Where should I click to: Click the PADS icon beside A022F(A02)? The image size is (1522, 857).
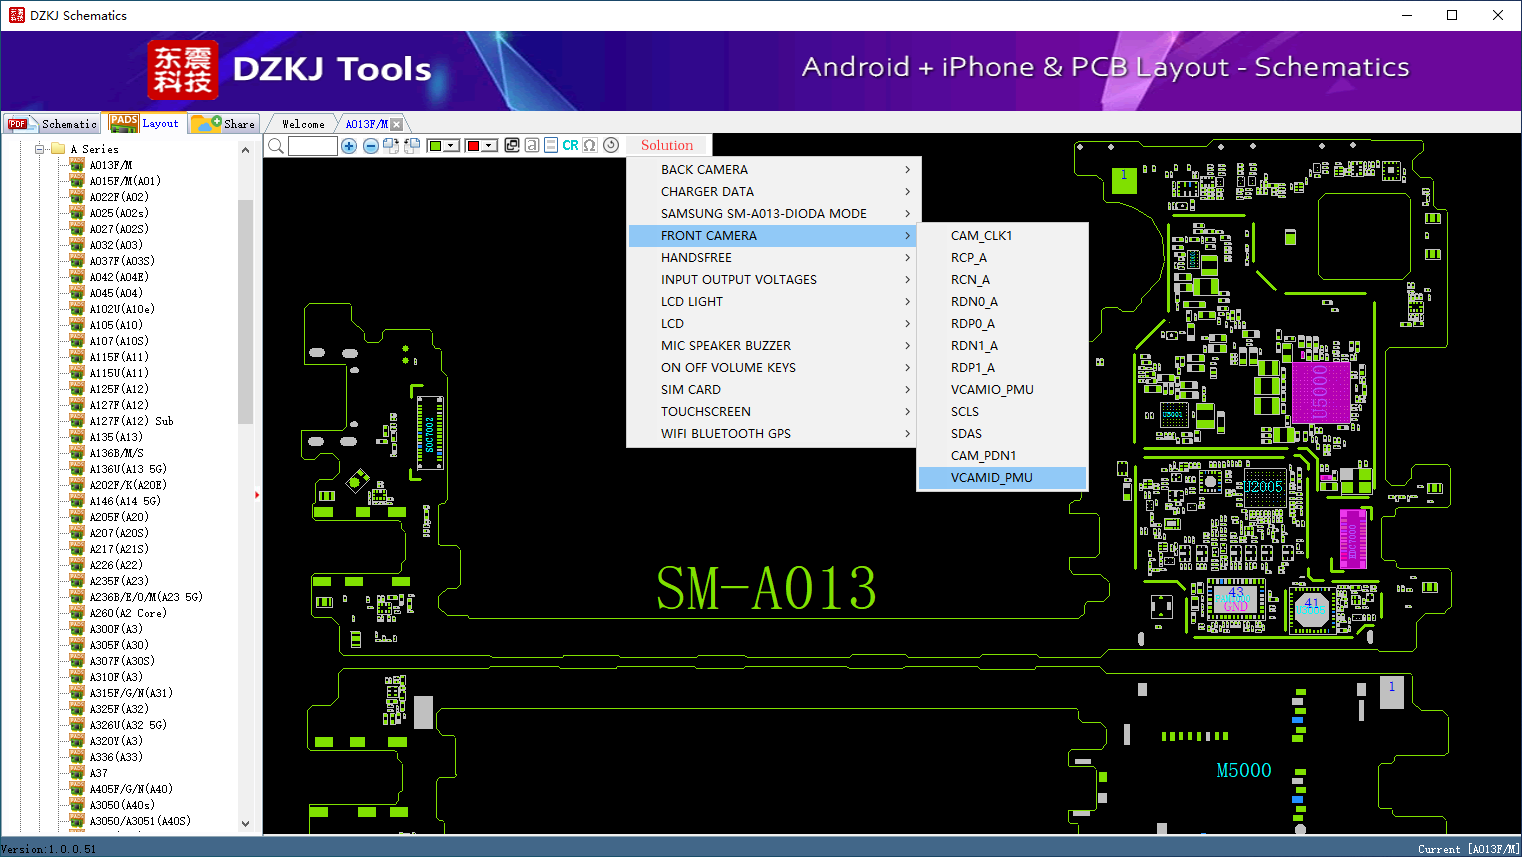(77, 197)
